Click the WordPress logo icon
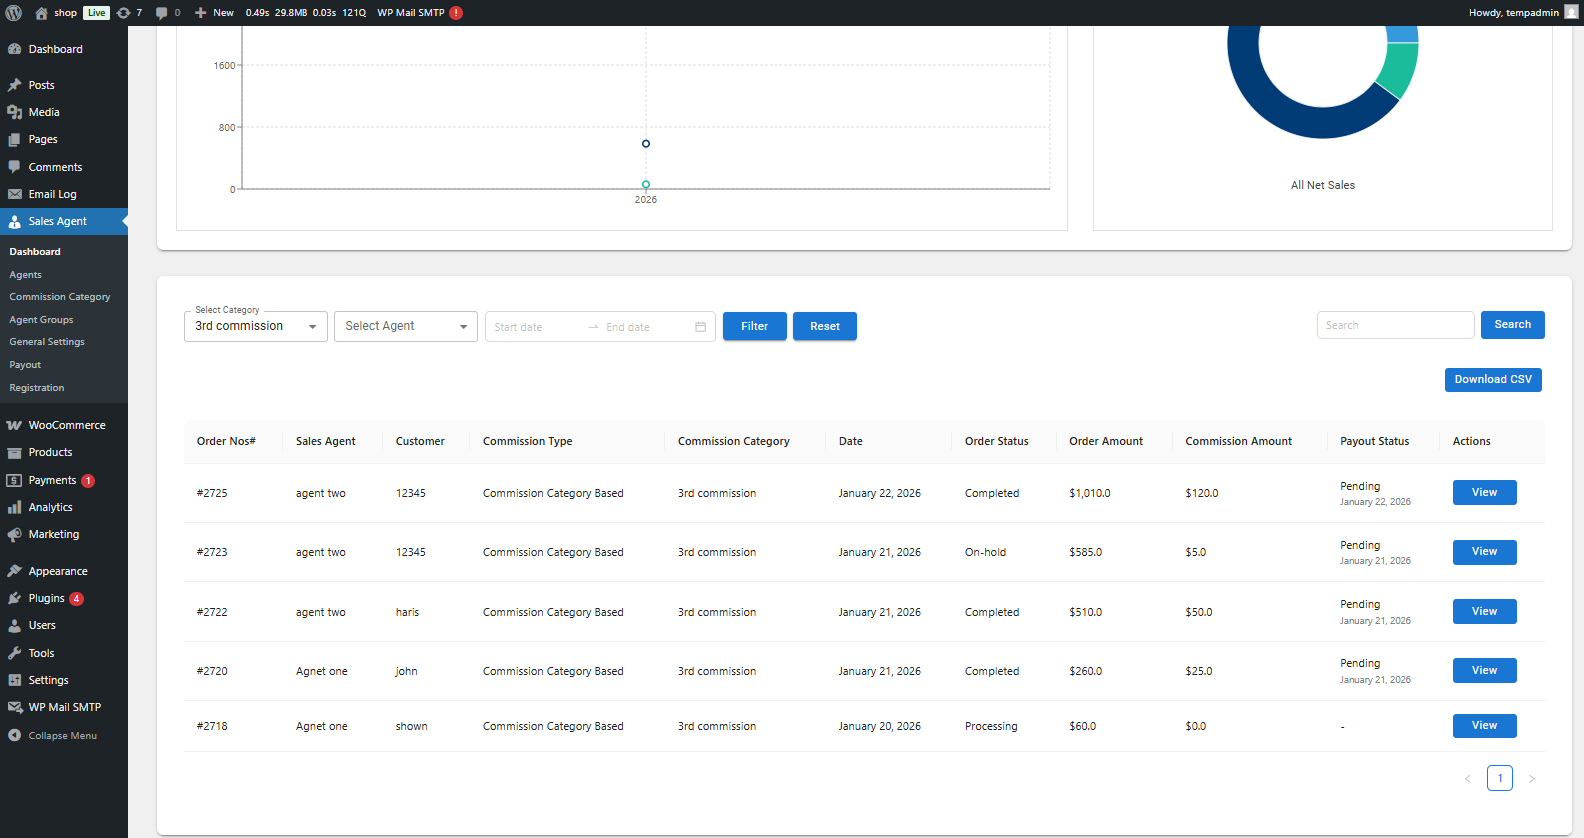The width and height of the screenshot is (1584, 838). tap(14, 13)
